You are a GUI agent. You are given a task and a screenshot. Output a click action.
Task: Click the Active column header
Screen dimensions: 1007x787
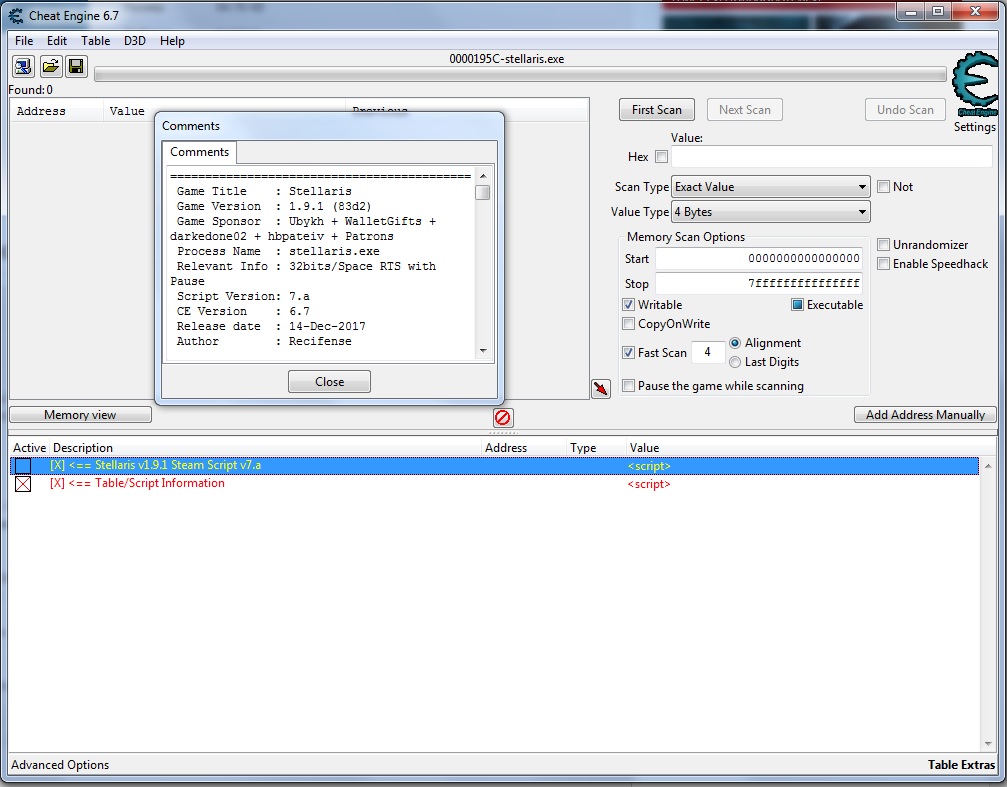click(x=30, y=448)
